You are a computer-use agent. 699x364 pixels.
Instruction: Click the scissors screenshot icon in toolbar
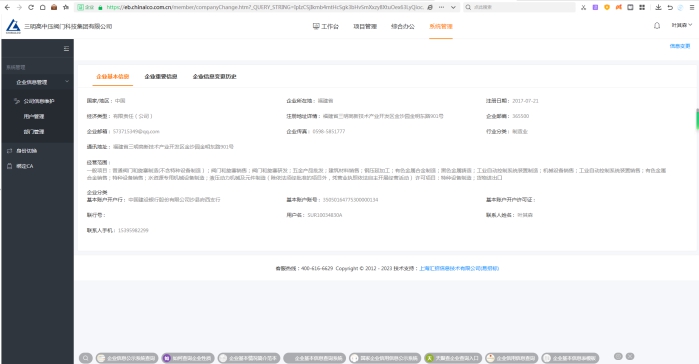[584, 7]
